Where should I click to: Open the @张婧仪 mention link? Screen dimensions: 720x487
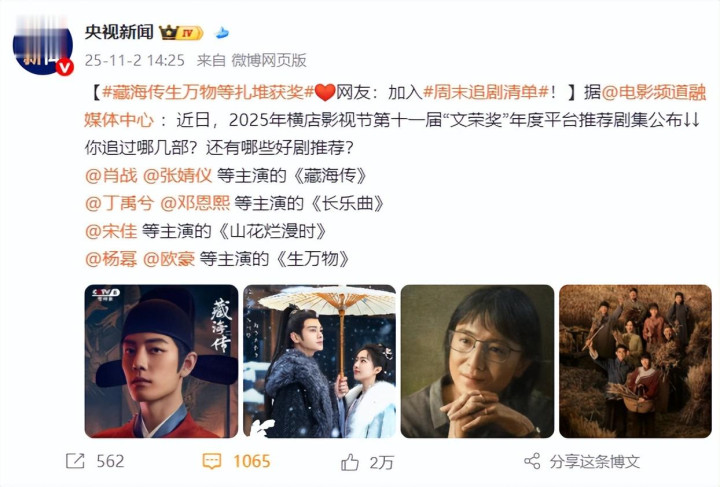[178, 176]
